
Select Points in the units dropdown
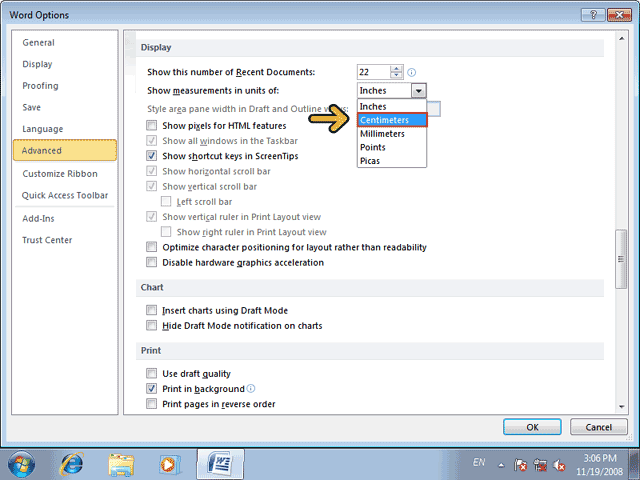[392, 147]
